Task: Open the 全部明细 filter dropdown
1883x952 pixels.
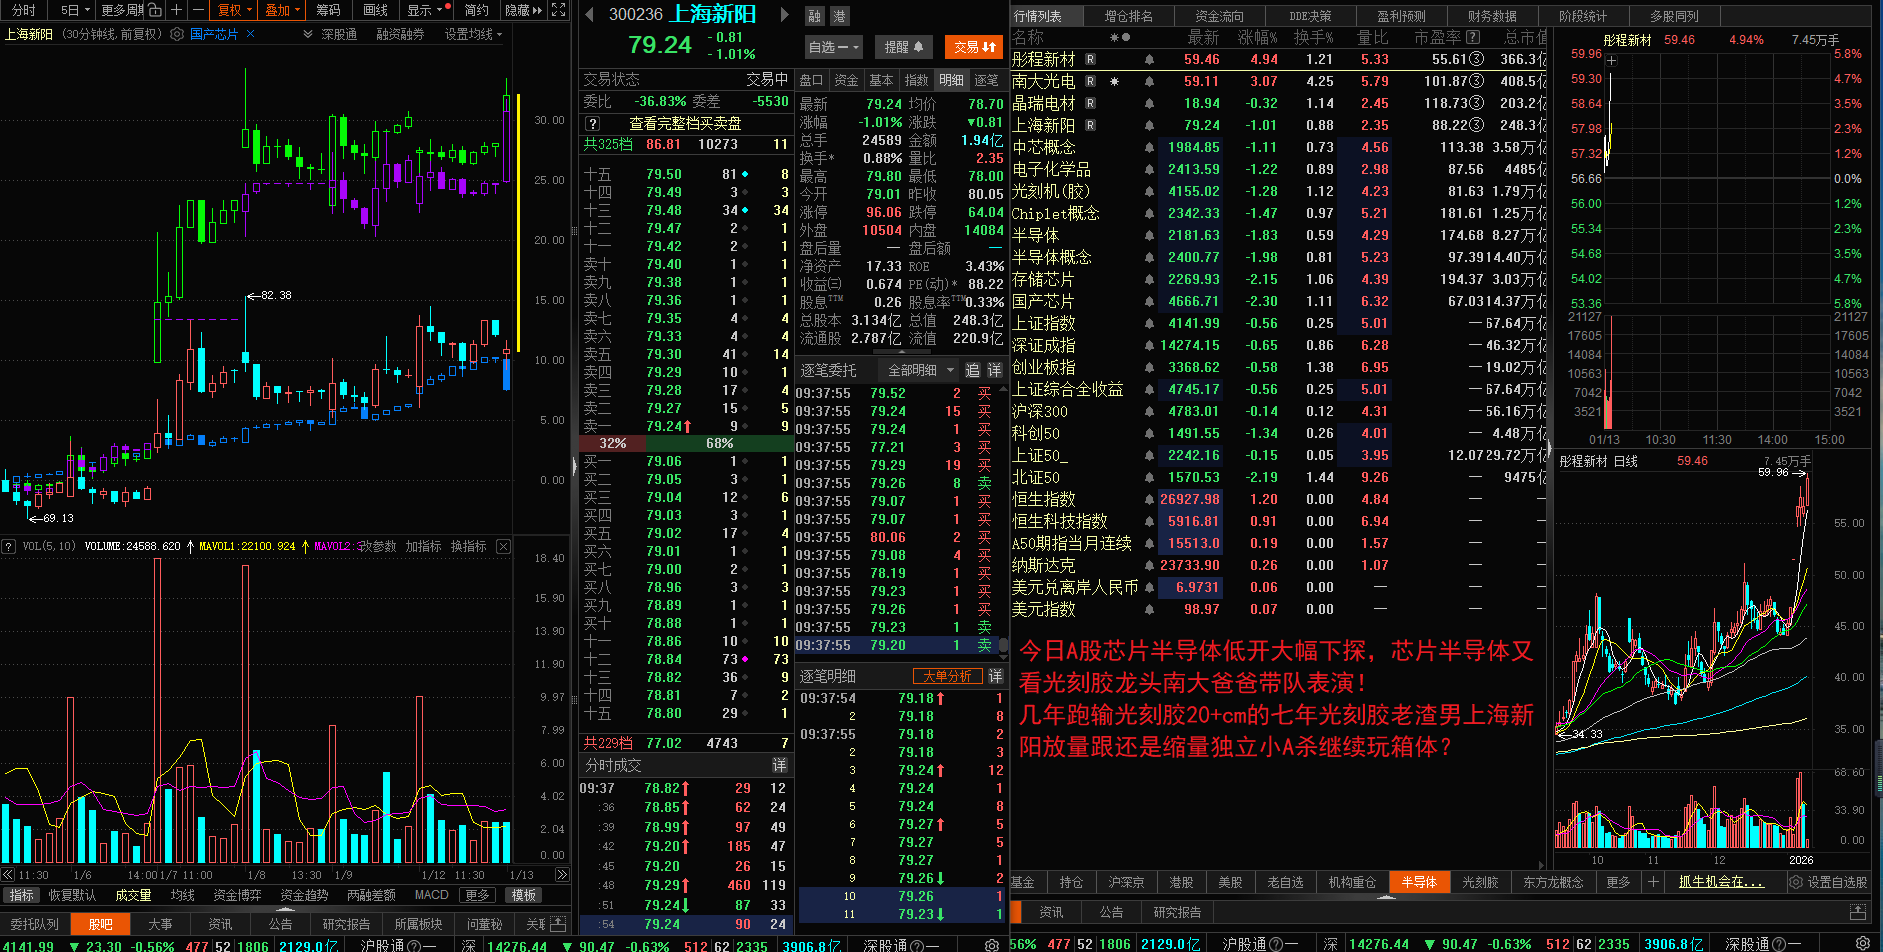Action: [919, 370]
